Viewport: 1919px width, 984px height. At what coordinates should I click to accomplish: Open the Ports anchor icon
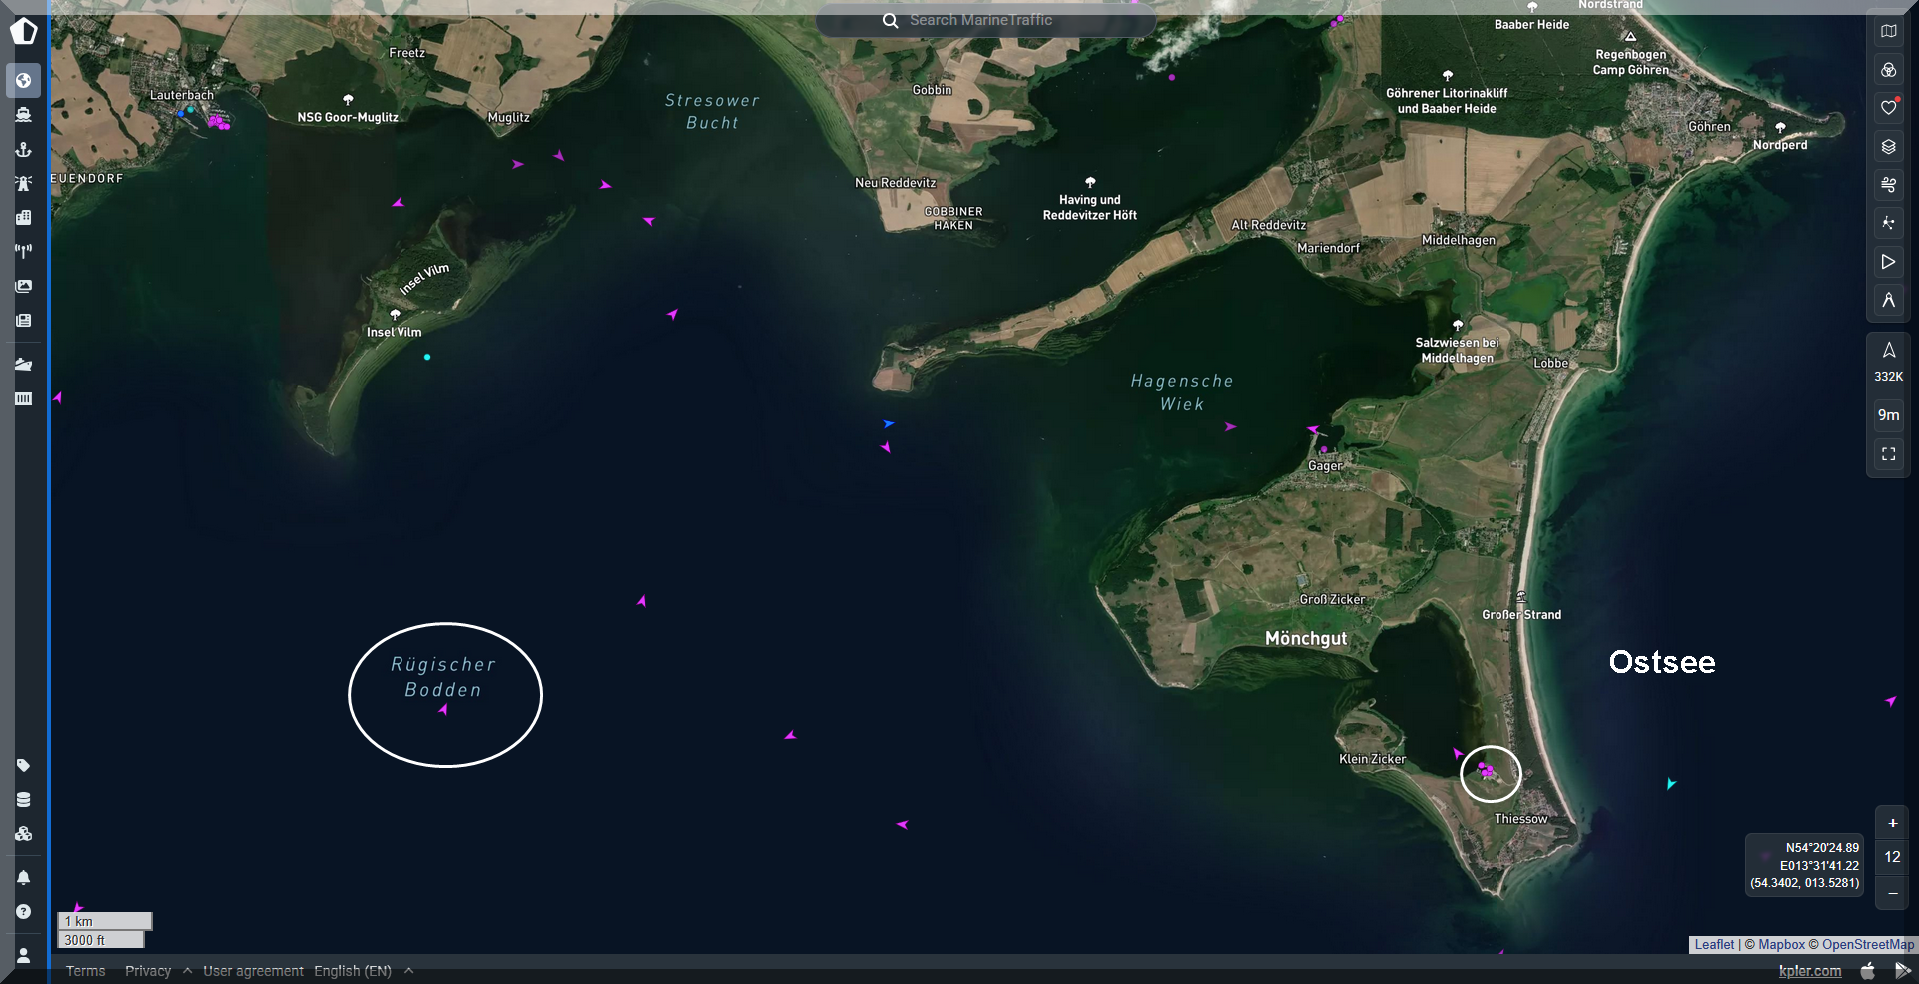pos(24,149)
